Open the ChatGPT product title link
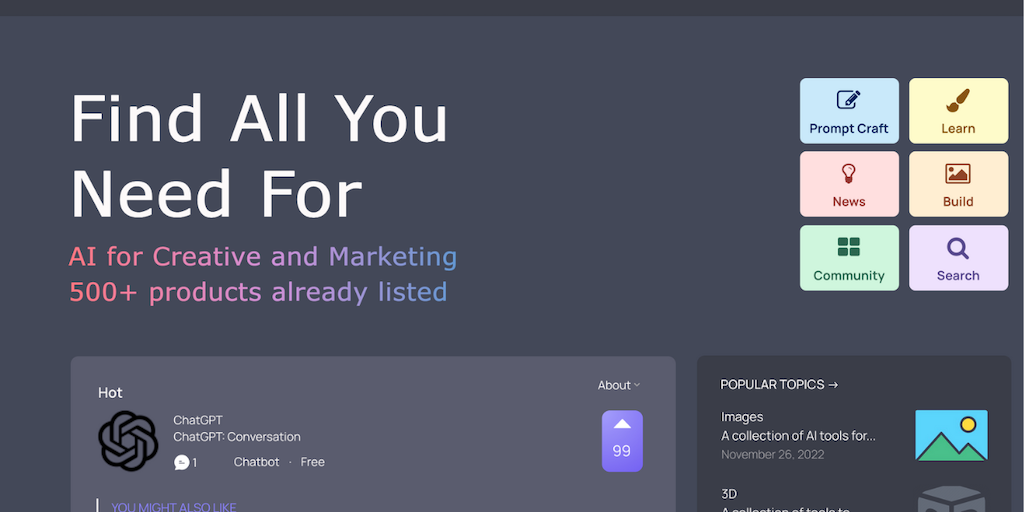Image resolution: width=1024 pixels, height=512 pixels. [198, 420]
